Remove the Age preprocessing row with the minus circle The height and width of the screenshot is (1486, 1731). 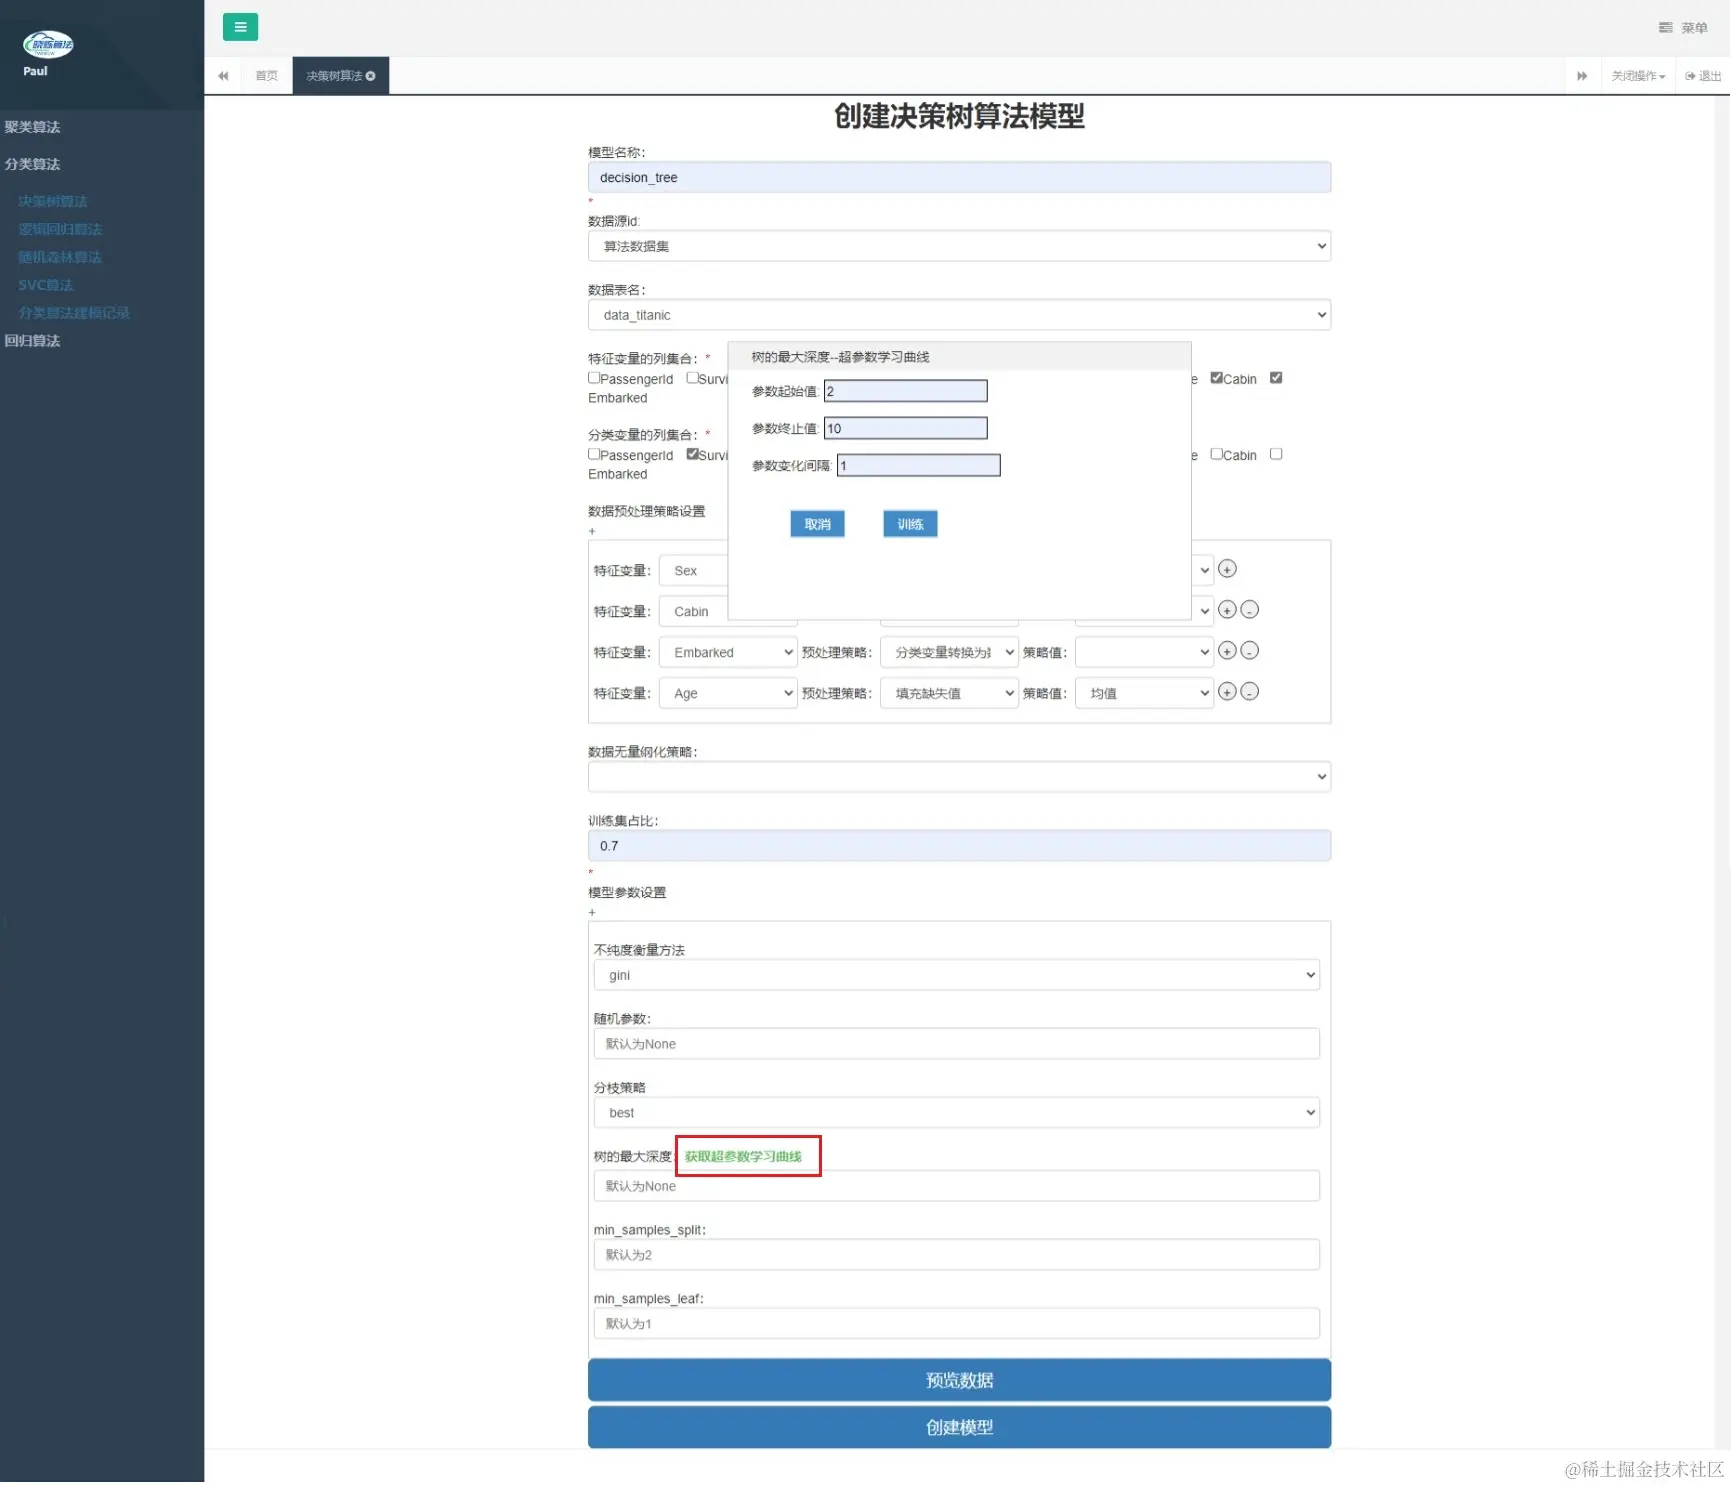pyautogui.click(x=1249, y=692)
